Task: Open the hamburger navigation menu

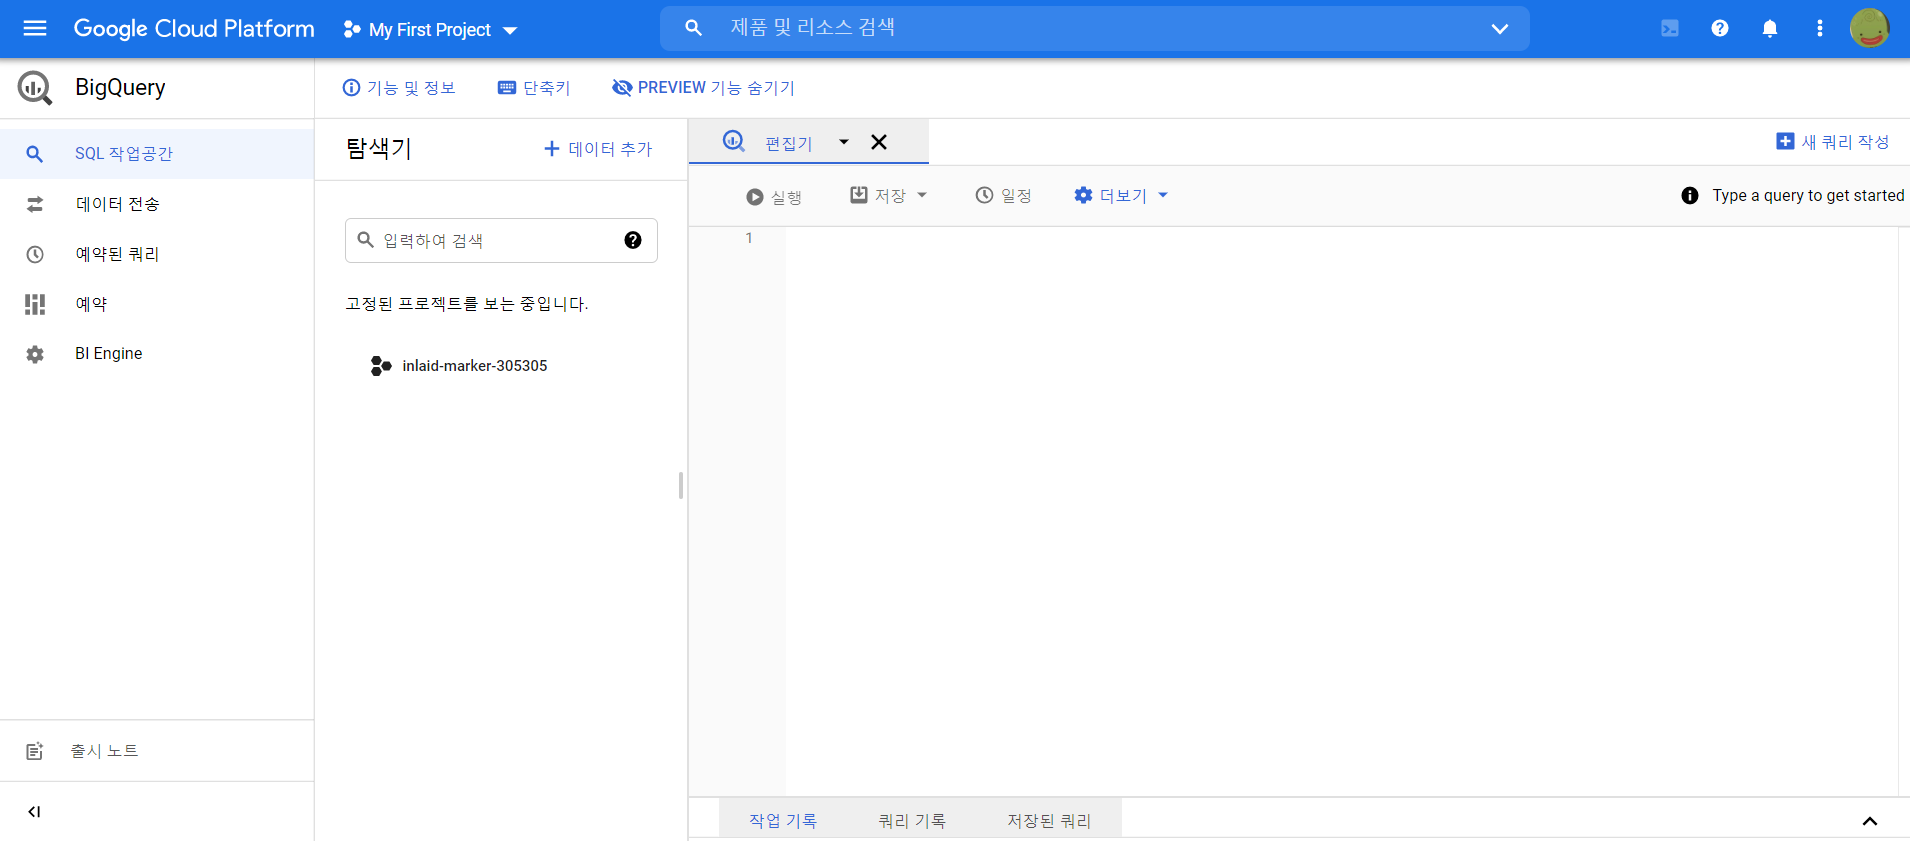Action: [x=35, y=28]
